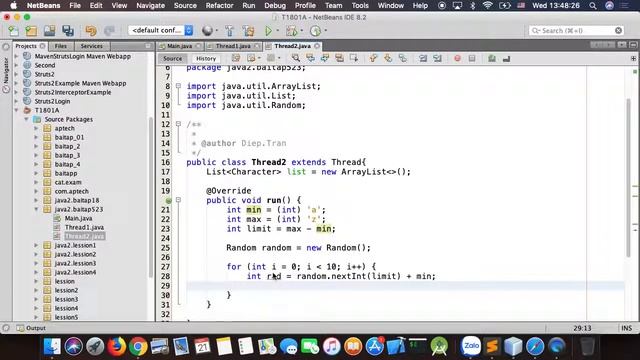The width and height of the screenshot is (640, 360).
Task: Collapse the Source Packages node
Action: pyautogui.click(x=27, y=119)
